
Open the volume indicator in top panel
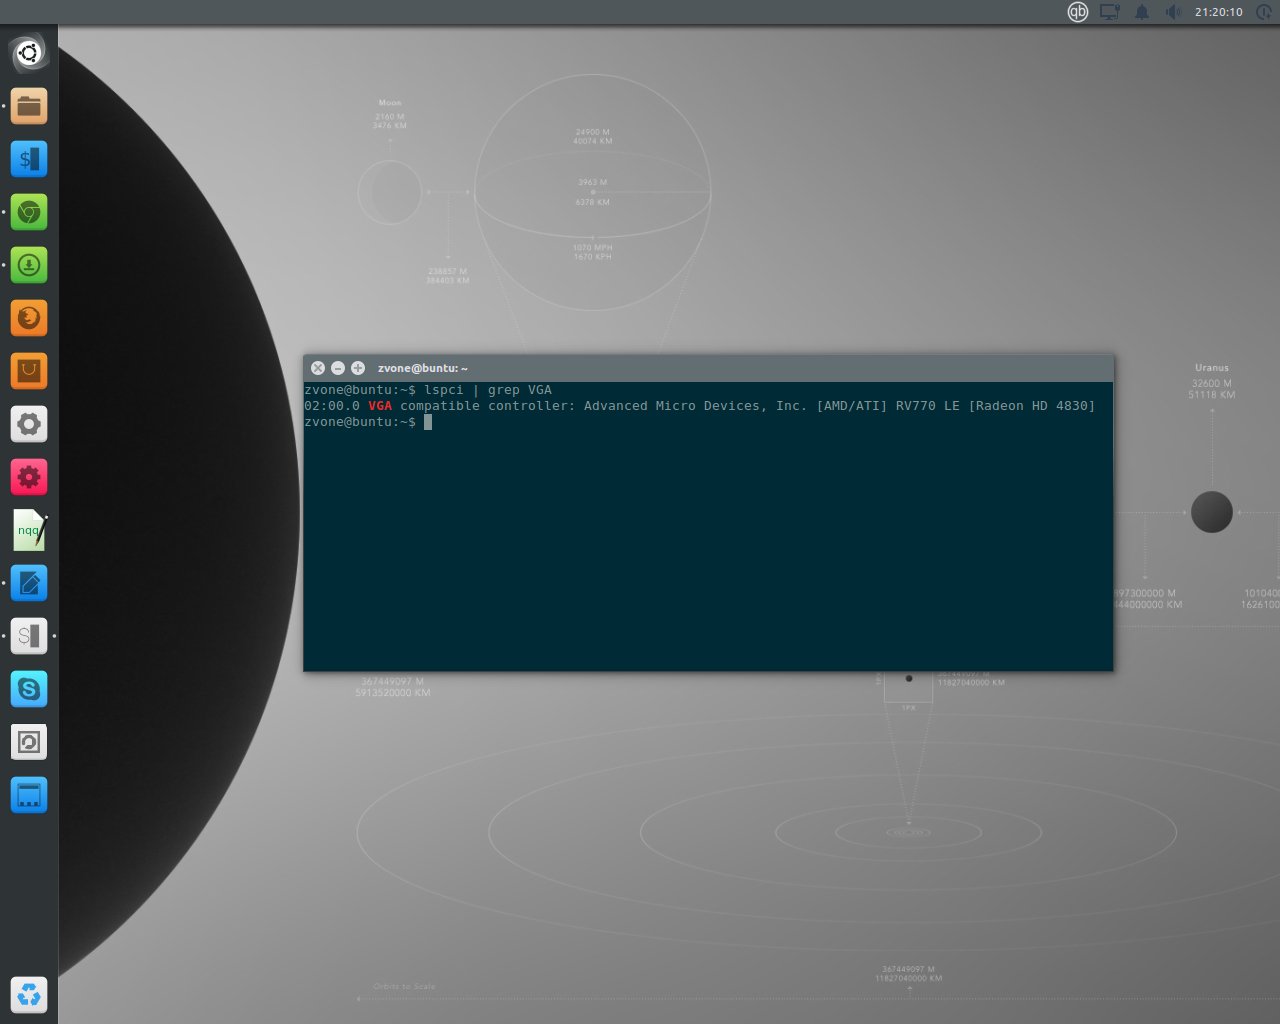click(x=1173, y=12)
